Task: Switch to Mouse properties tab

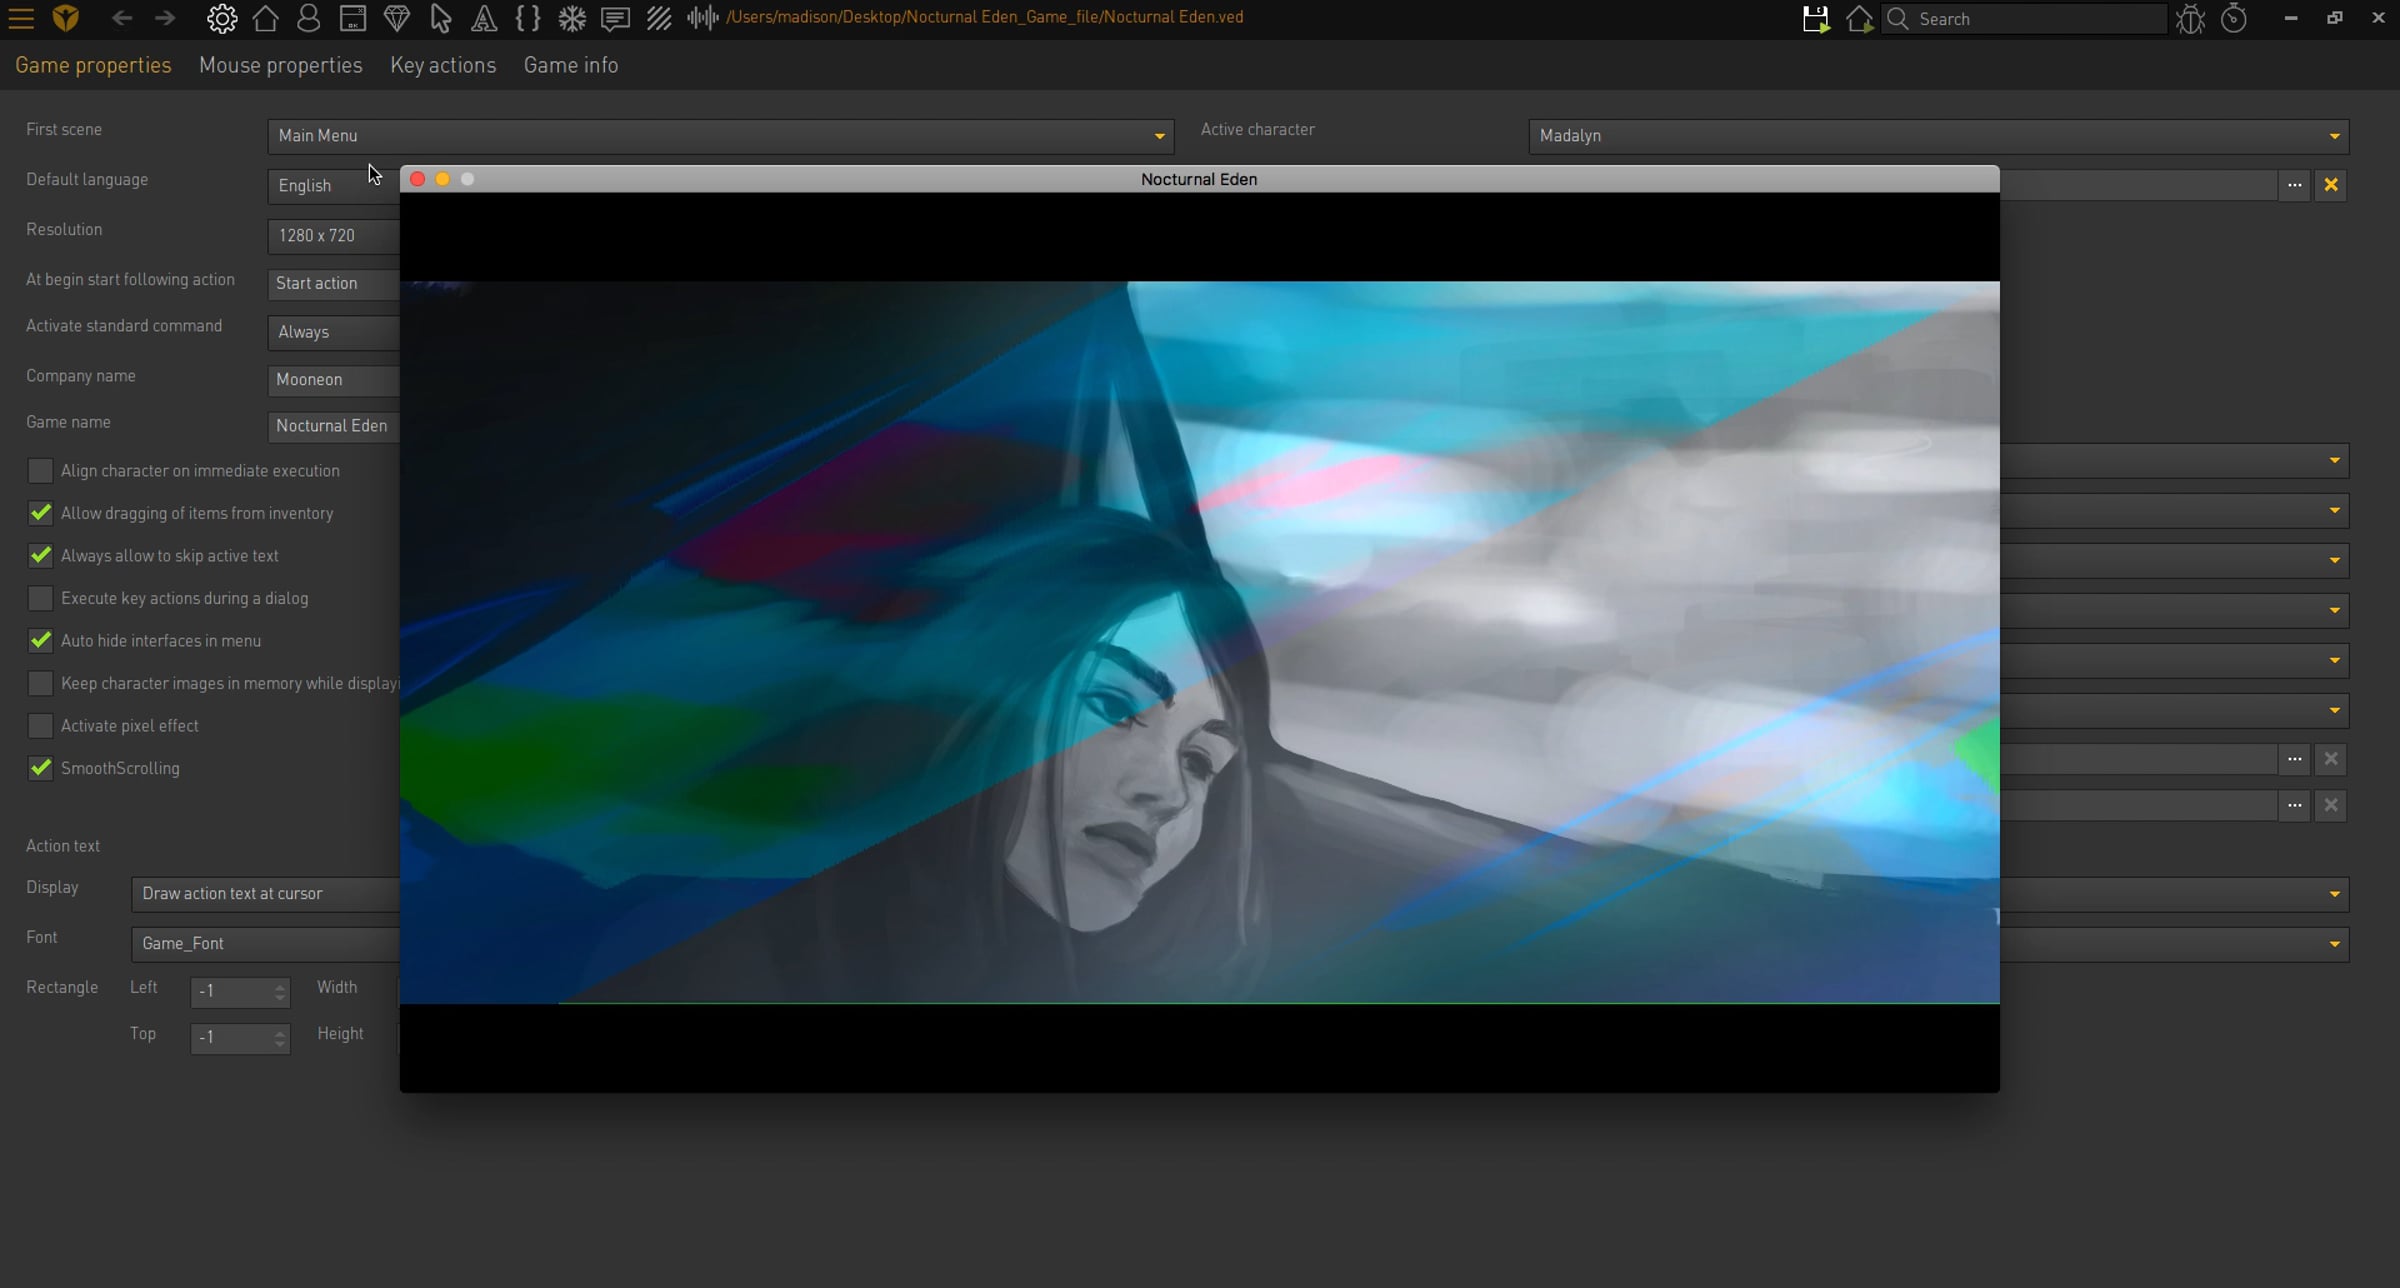Action: click(x=280, y=65)
